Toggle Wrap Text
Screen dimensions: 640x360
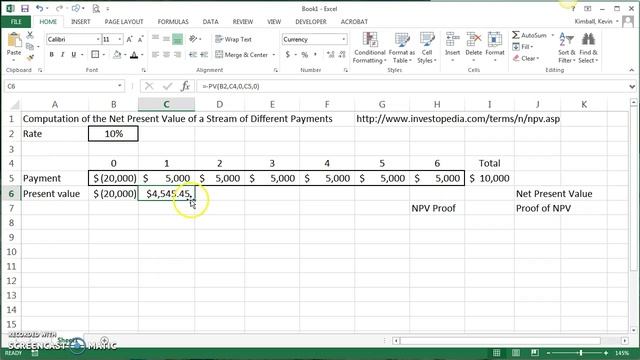233,39
